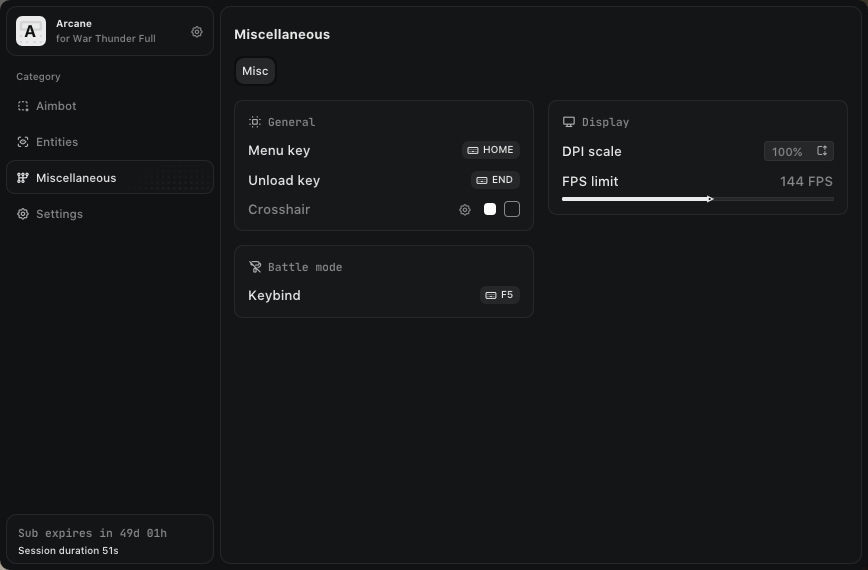Click the Settings gear icon in sidebar
This screenshot has height=570, width=868.
pos(23,214)
